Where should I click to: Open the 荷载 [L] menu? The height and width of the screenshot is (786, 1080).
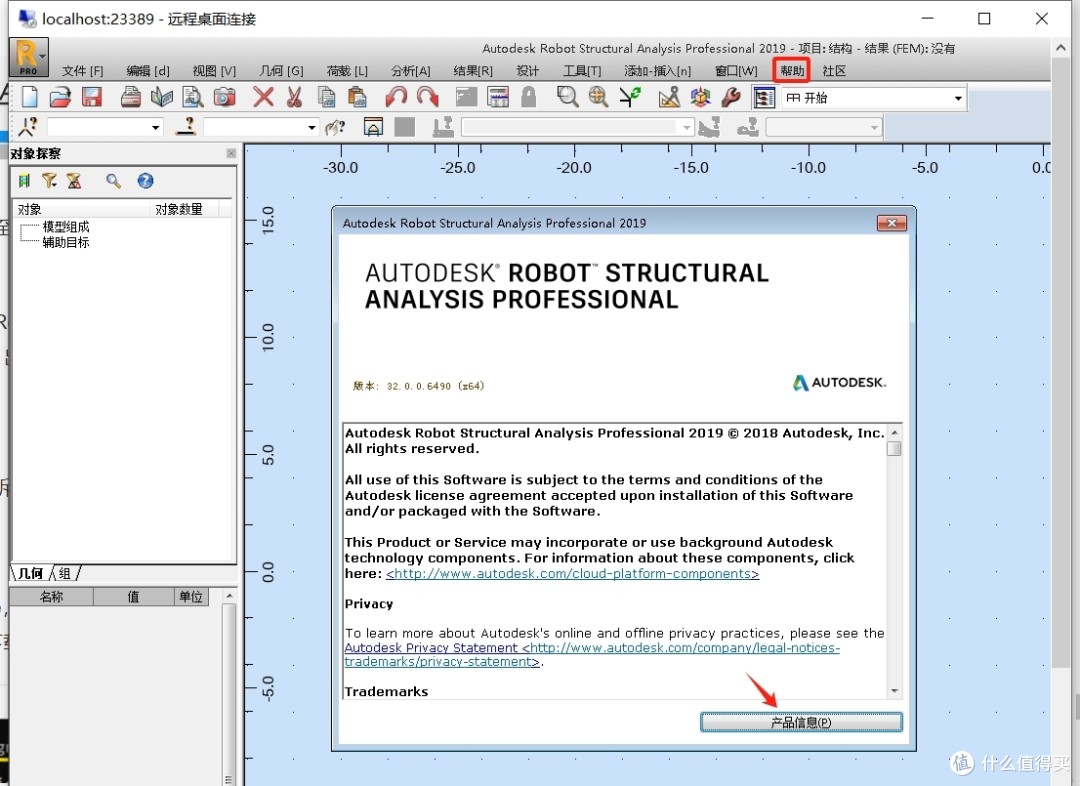pyautogui.click(x=347, y=70)
